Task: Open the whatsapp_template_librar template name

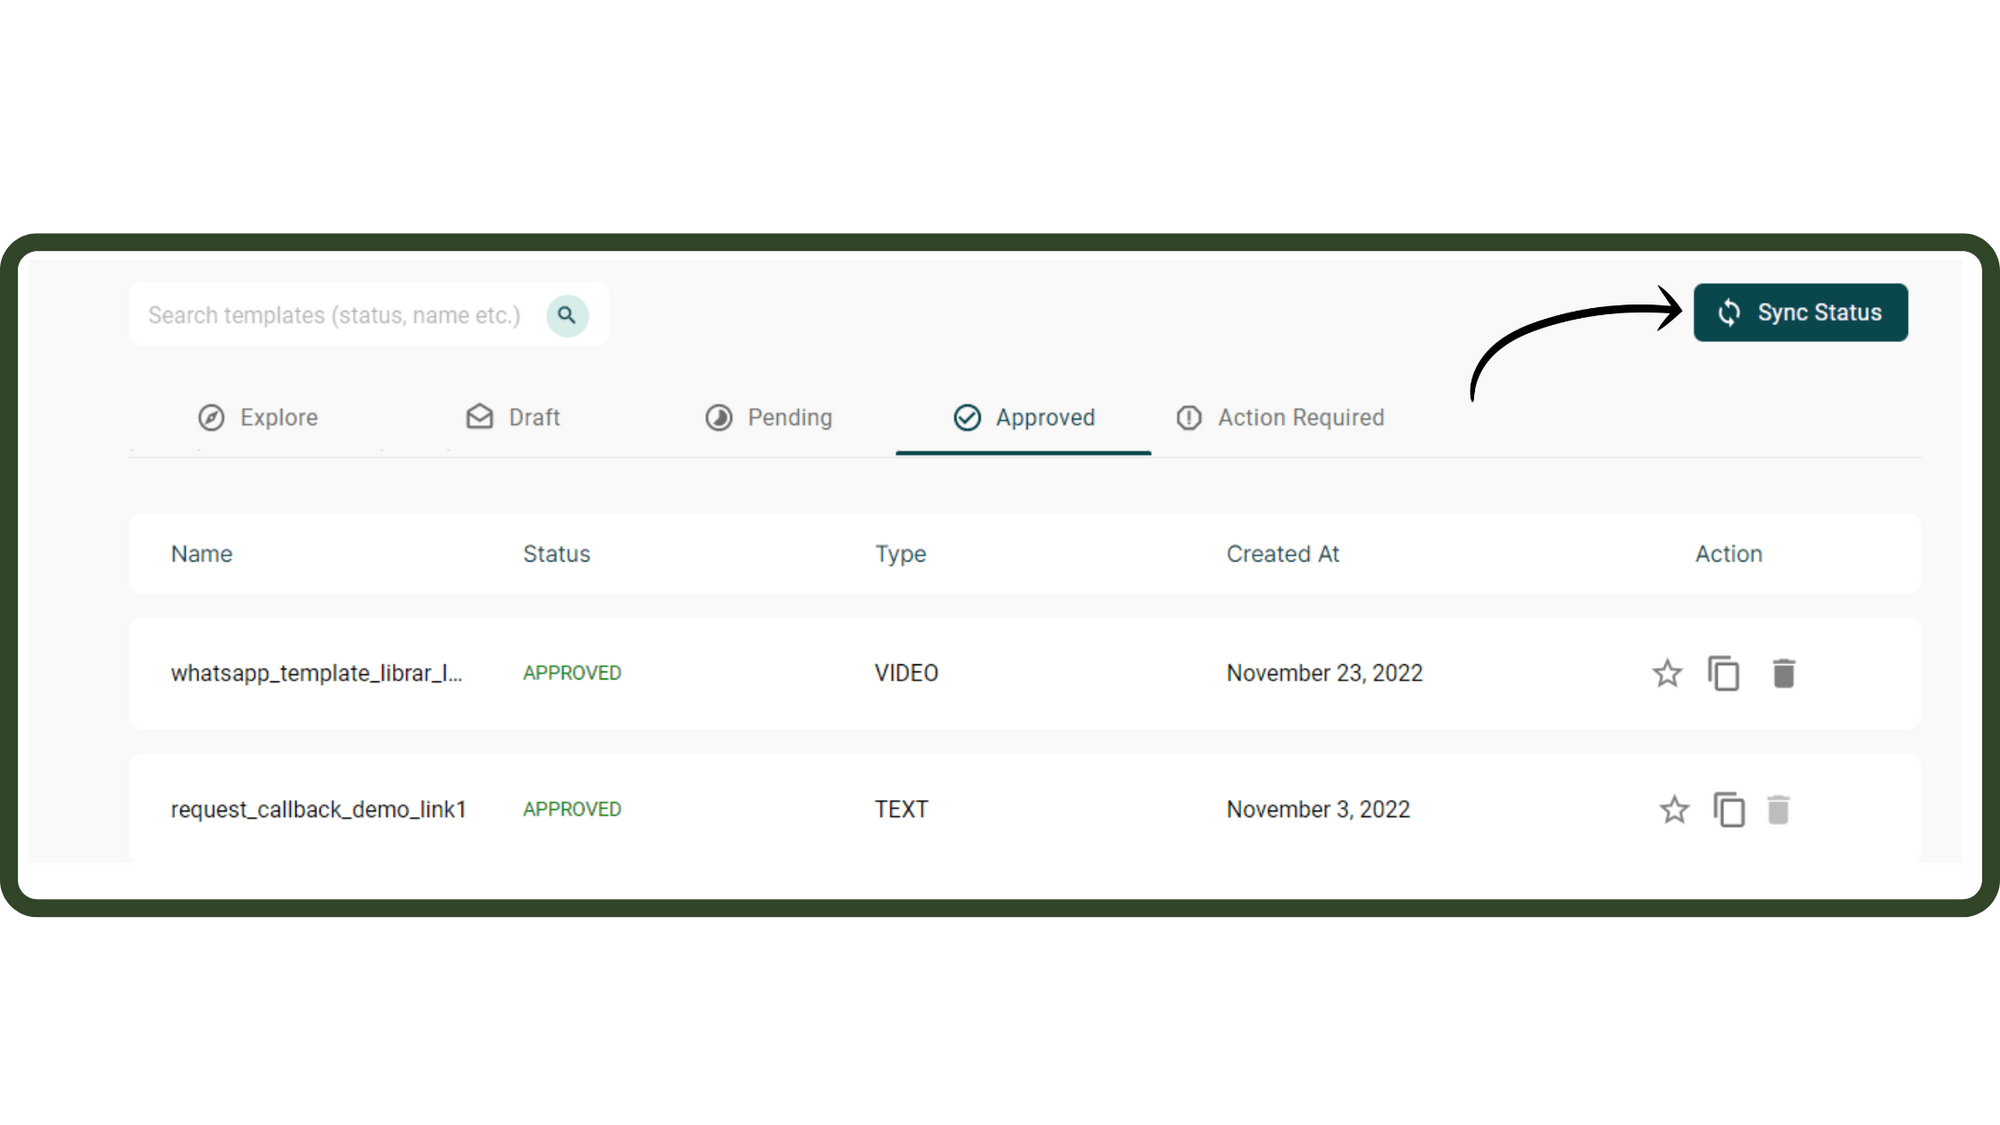Action: click(x=316, y=673)
